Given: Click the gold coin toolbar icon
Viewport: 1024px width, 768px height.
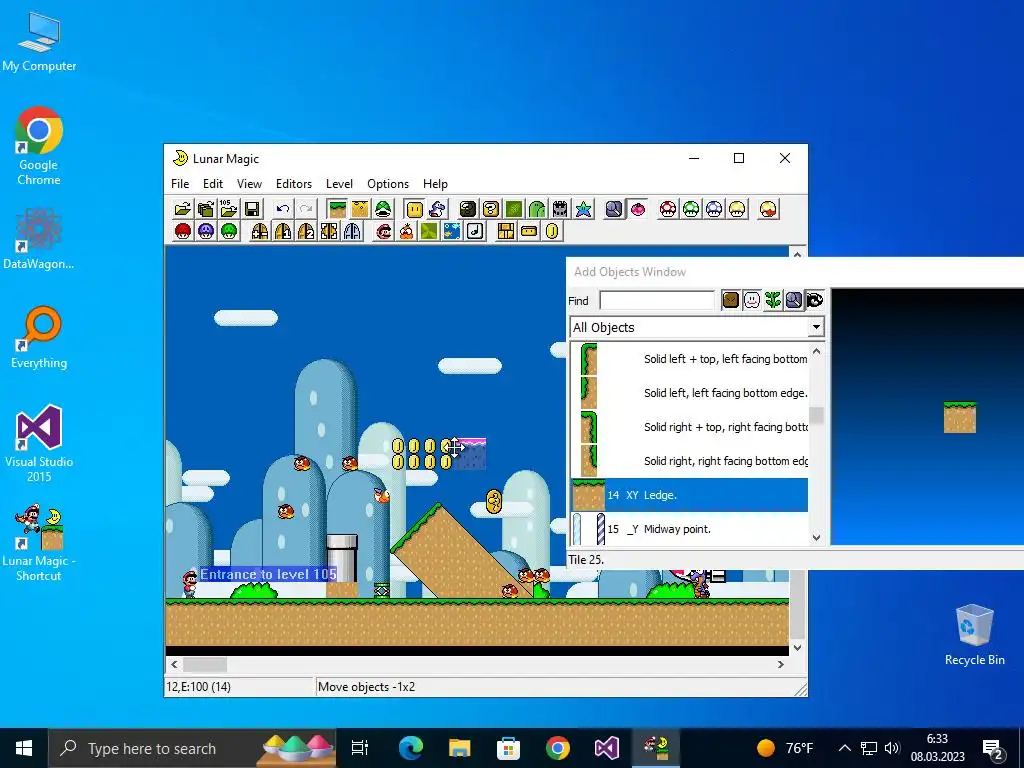Looking at the screenshot, I should pyautogui.click(x=552, y=231).
